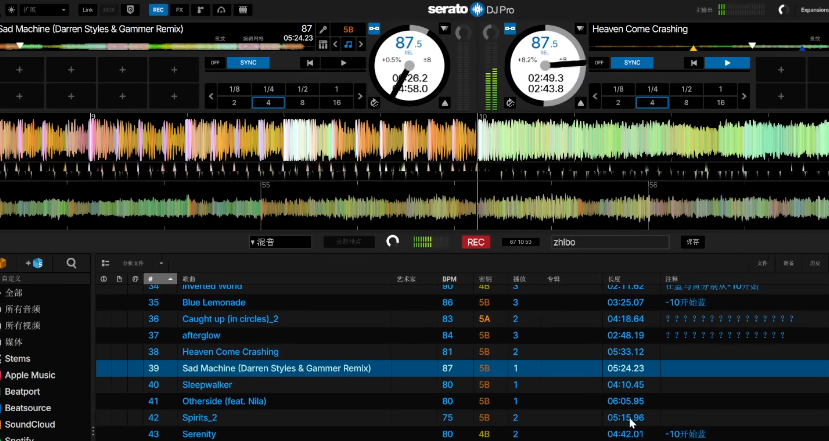
Task: Click the left deck edit grid pencil icon
Action: tap(323, 30)
